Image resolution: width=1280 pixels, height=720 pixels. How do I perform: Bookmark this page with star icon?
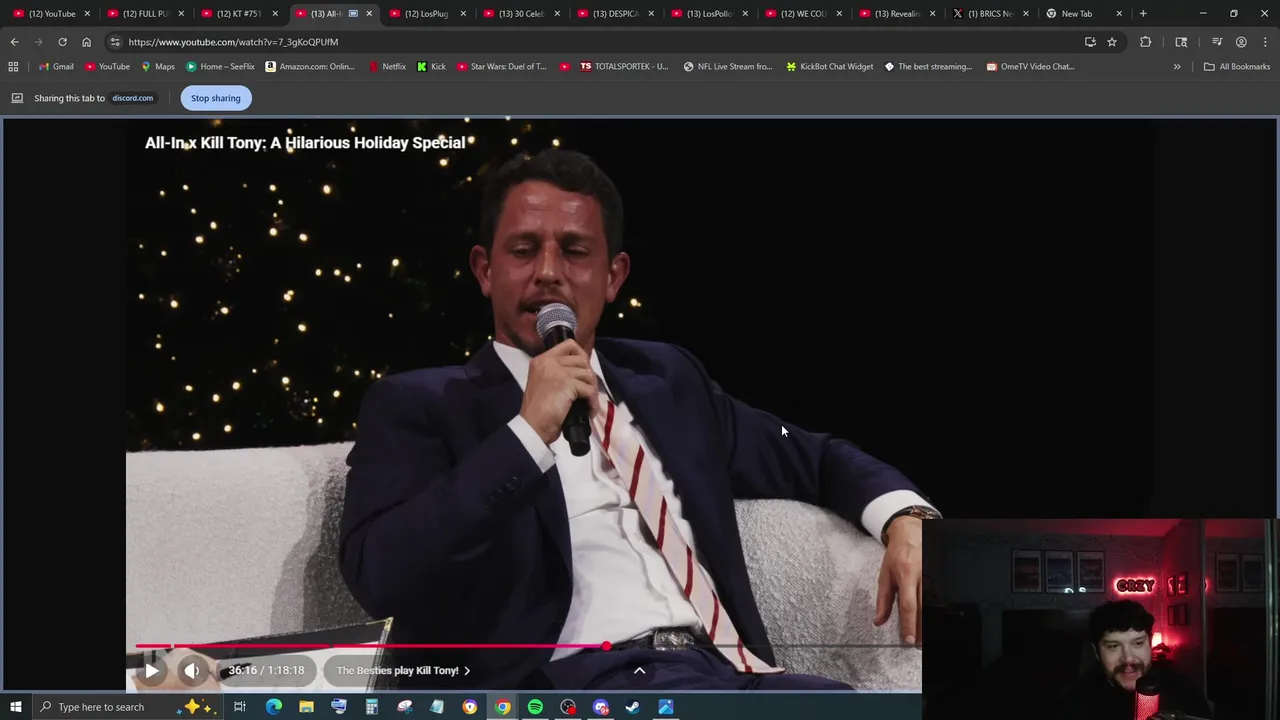click(x=1112, y=42)
